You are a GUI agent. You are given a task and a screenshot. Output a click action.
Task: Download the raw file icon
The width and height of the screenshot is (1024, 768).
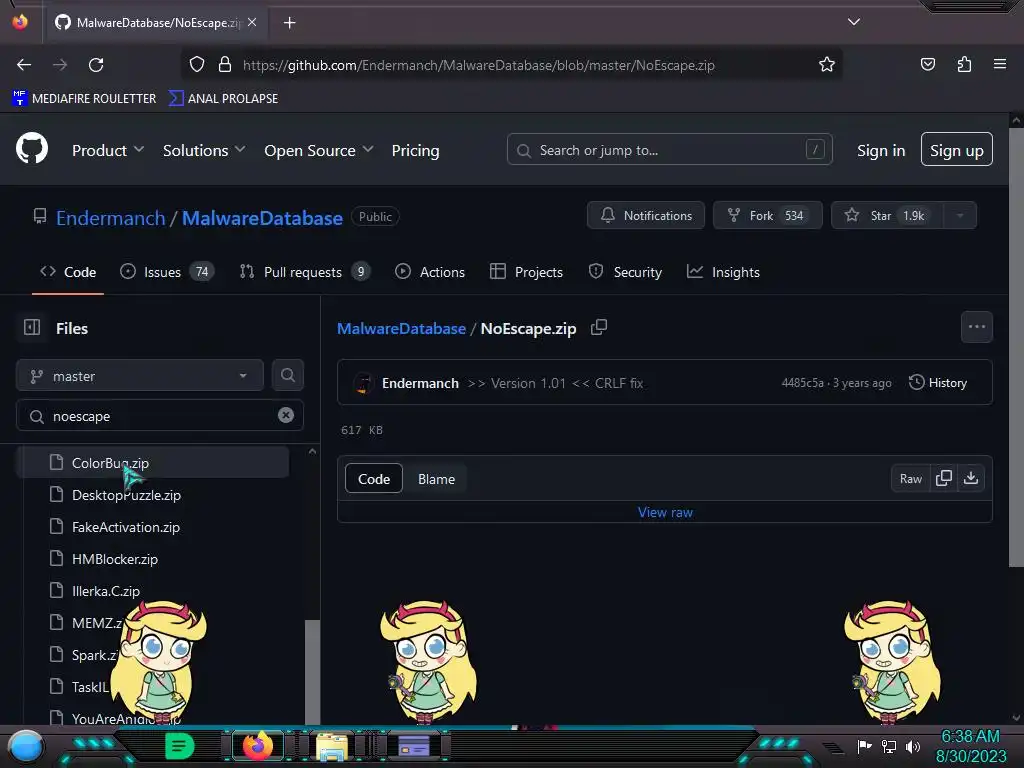click(971, 478)
